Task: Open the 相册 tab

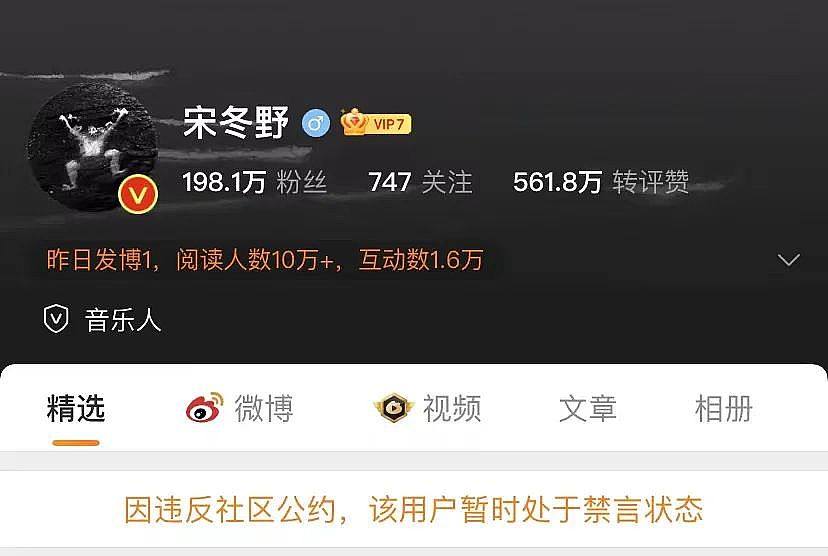Action: click(x=723, y=408)
